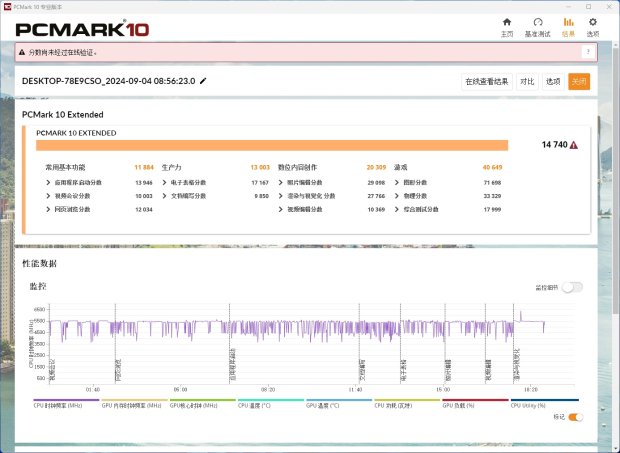This screenshot has width=620, height=453.
Task: Click the orange 关闭 (close) result button
Action: [579, 82]
